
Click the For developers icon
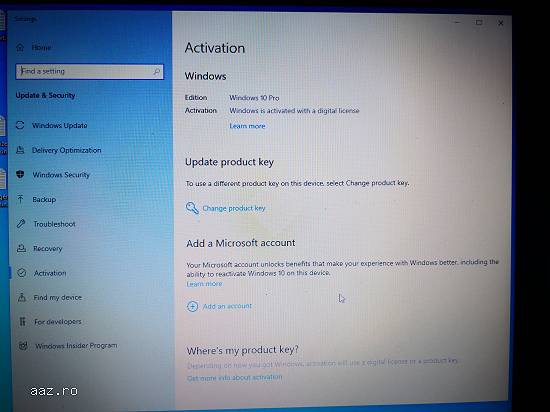click(x=22, y=322)
